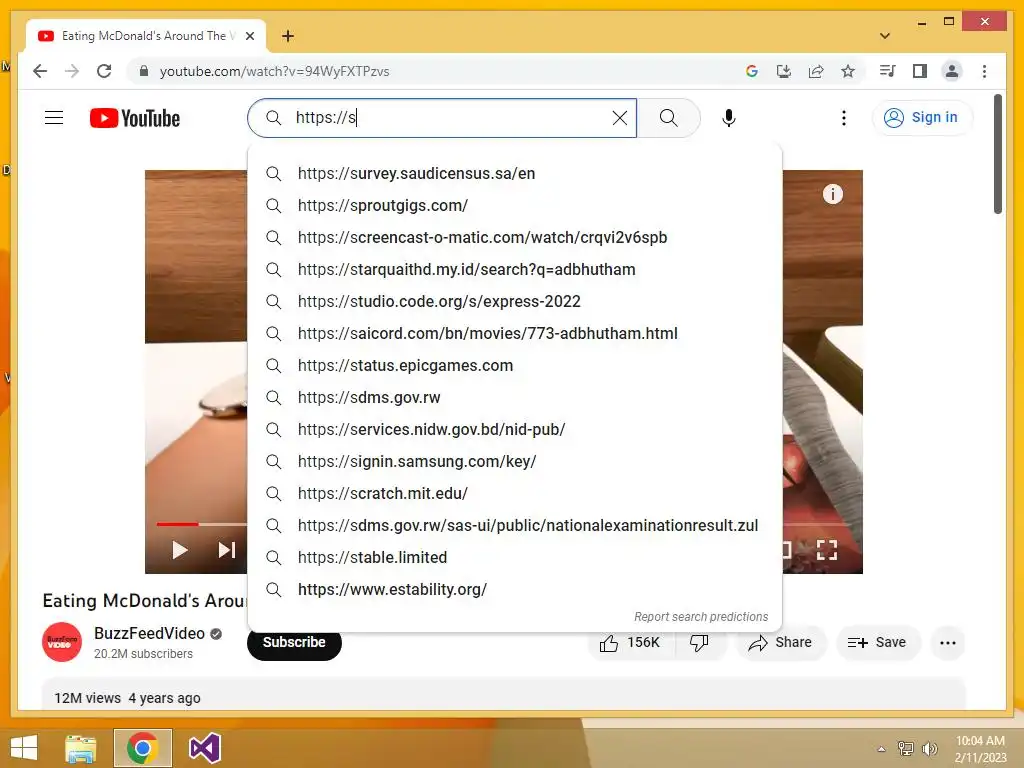Open the volume speaker tray icon
Viewport: 1024px width, 768px height.
[929, 749]
